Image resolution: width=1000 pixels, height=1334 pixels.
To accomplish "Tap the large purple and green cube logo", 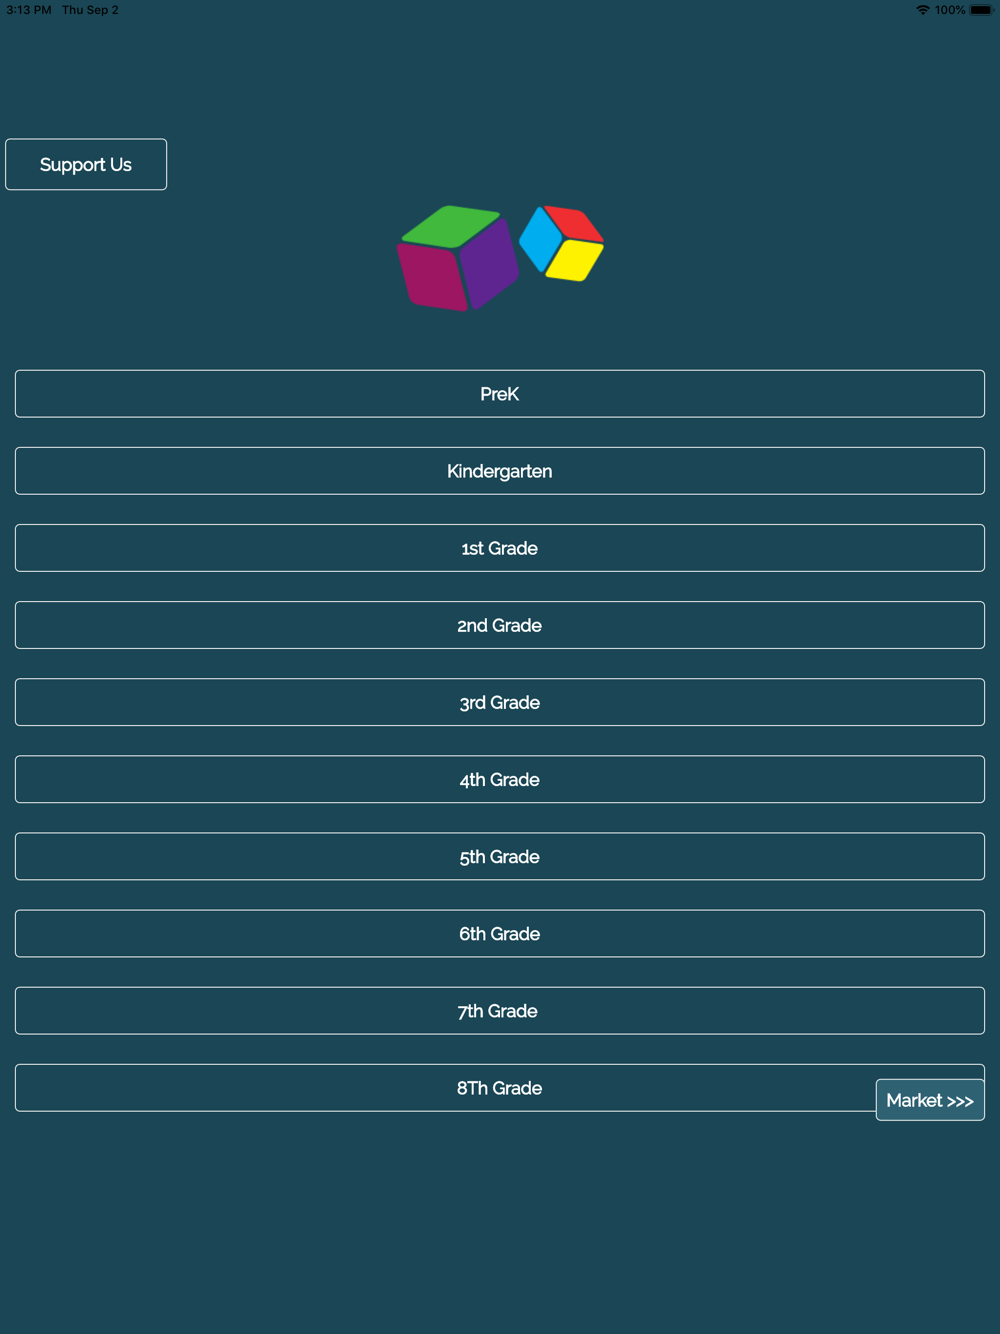I will [458, 258].
